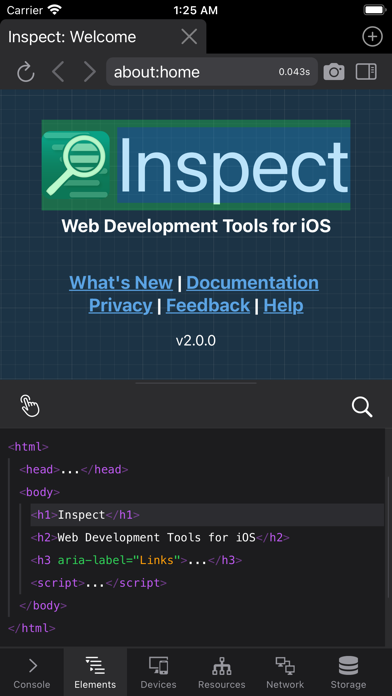The image size is (392, 696).
Task: Take a screenshot with the camera icon
Action: (x=334, y=71)
